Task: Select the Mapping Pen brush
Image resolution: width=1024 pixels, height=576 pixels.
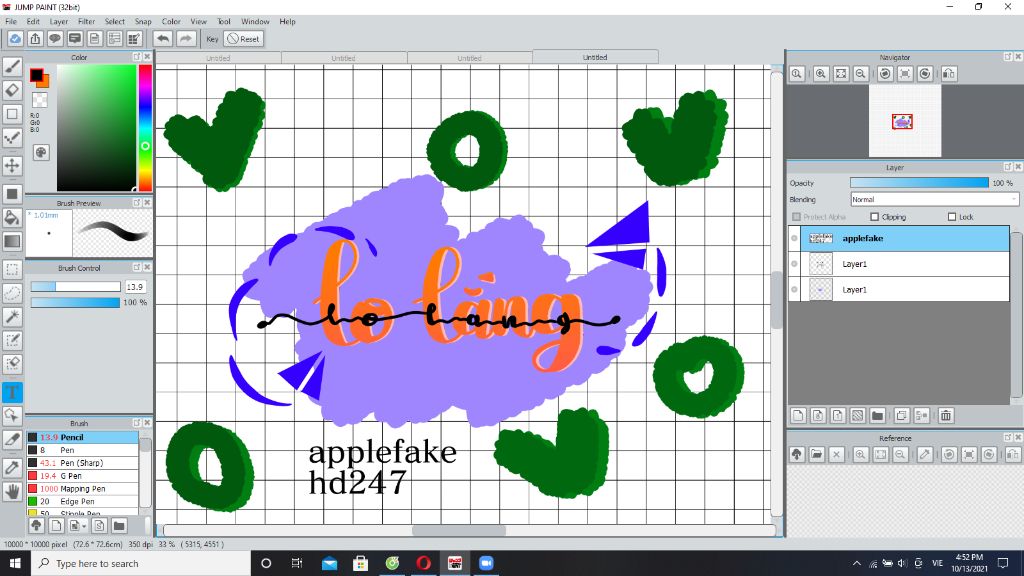Action: (x=82, y=488)
